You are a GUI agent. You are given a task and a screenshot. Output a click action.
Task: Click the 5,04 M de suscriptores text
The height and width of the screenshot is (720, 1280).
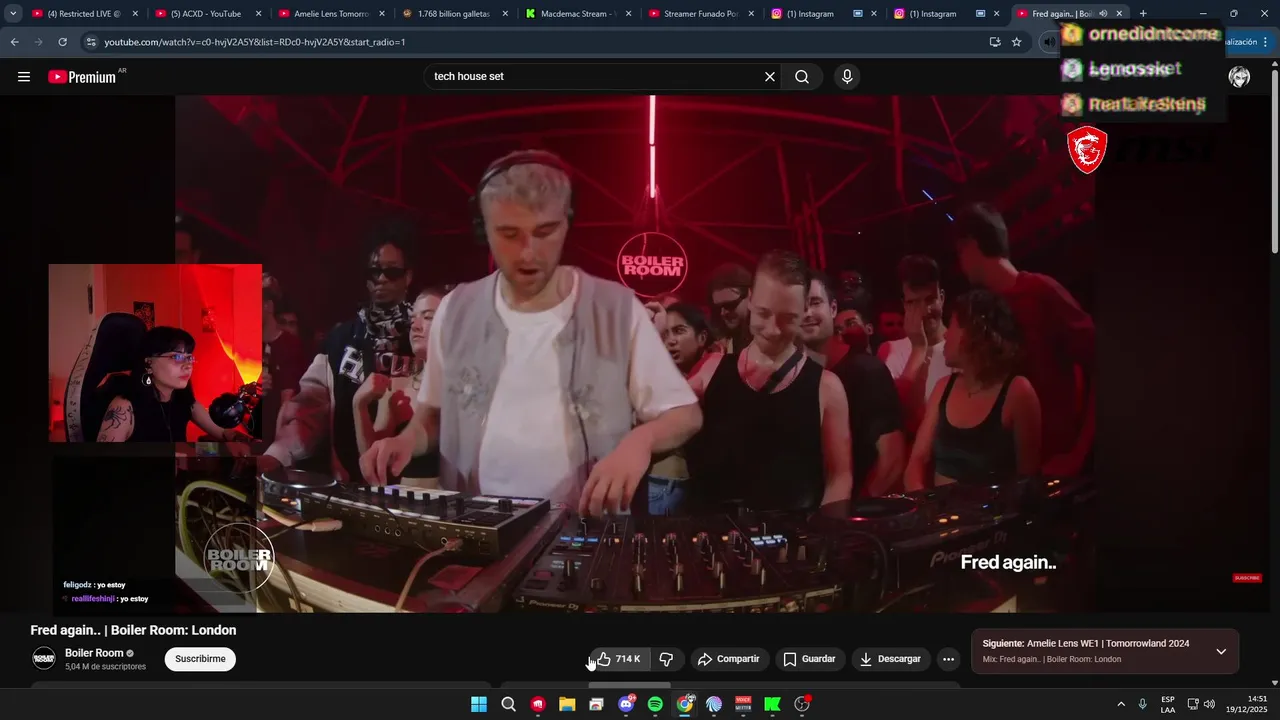105,667
